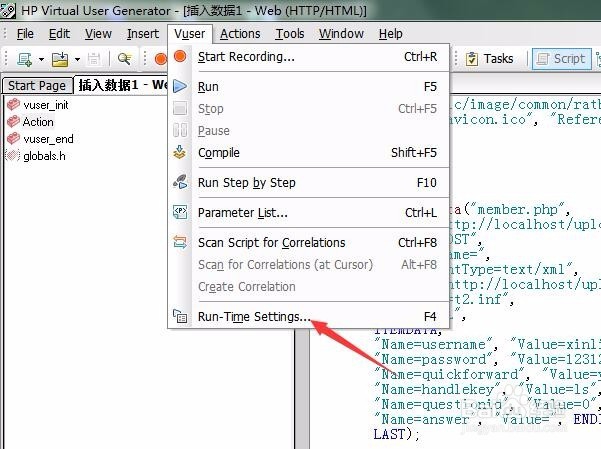The width and height of the screenshot is (601, 449).
Task: Click the Action red block icon
Action: [x=13, y=121]
